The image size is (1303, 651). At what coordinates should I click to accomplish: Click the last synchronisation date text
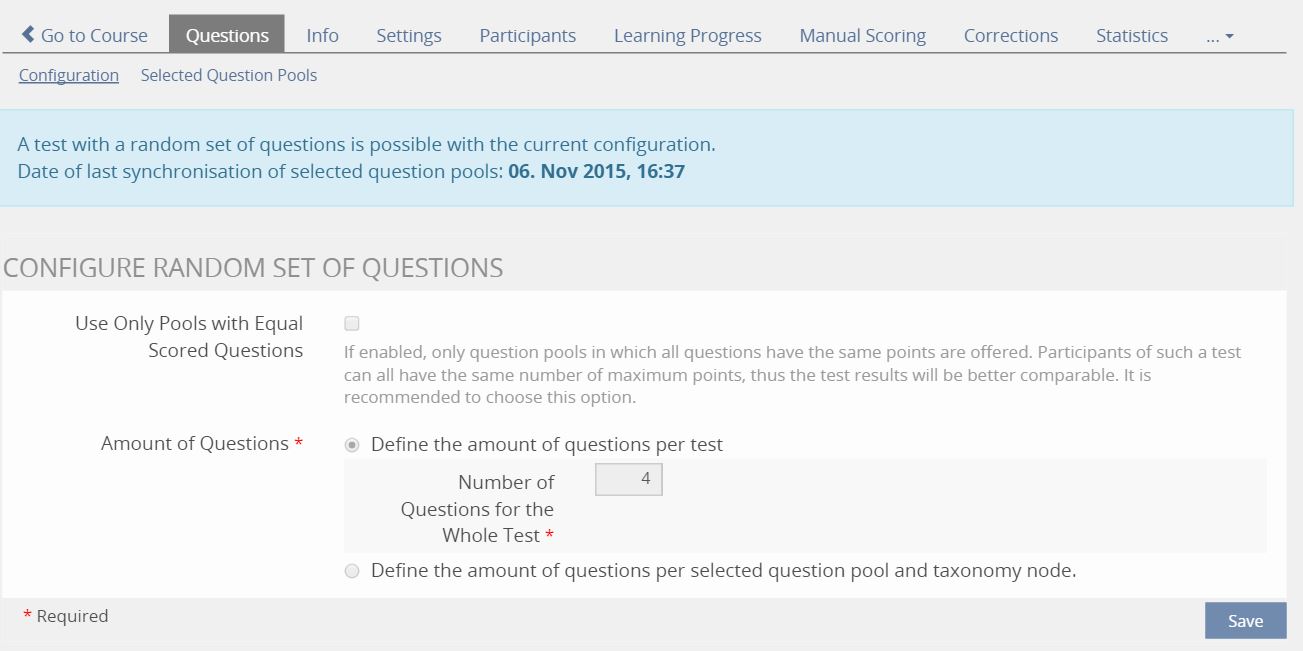point(596,171)
